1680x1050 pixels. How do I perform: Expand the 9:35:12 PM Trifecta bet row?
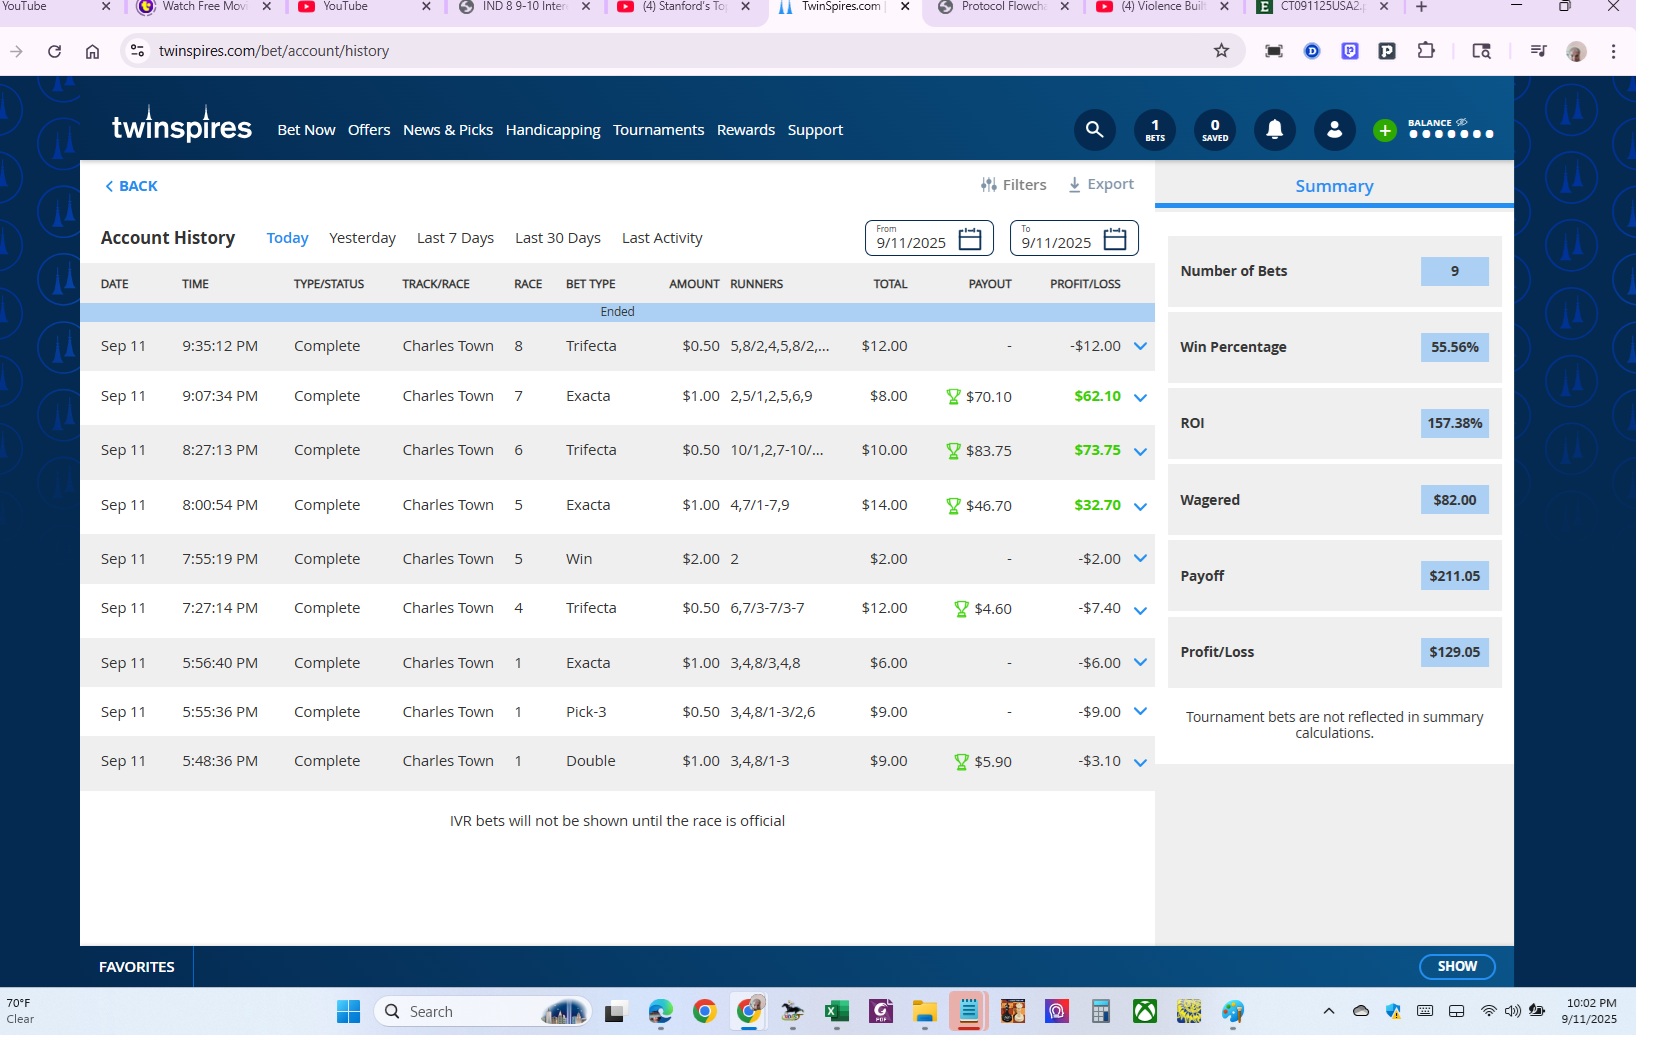[x=1140, y=346]
